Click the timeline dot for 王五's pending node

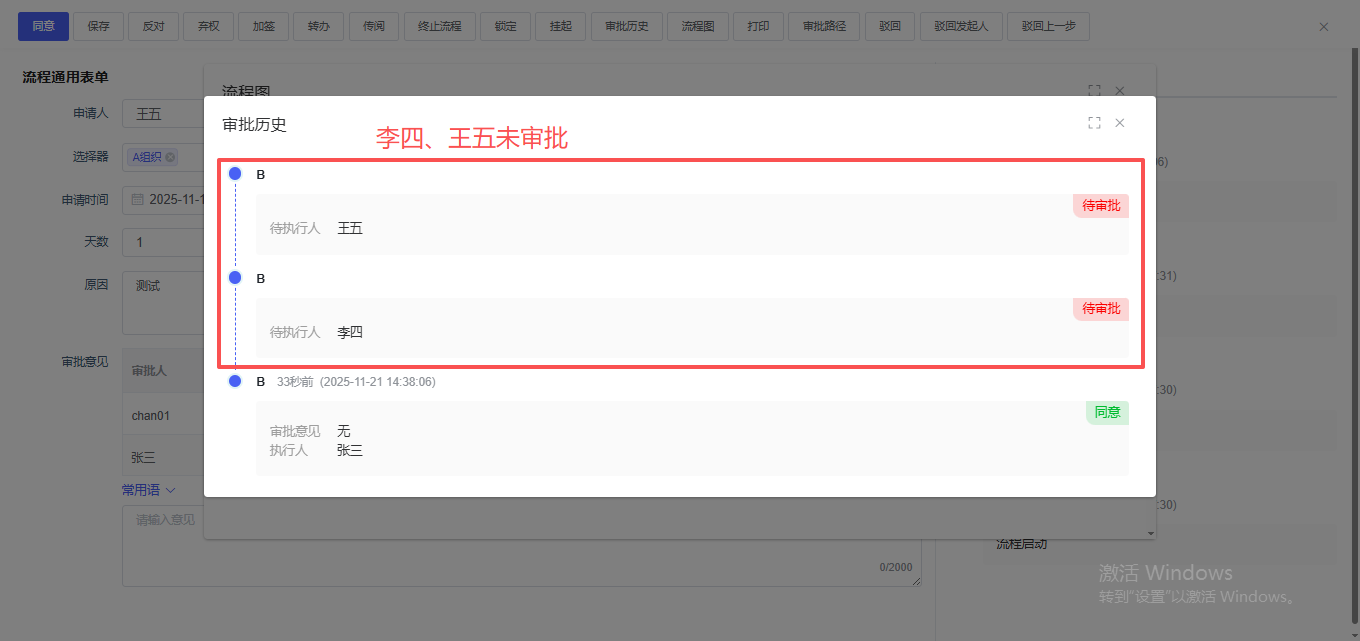(x=235, y=174)
